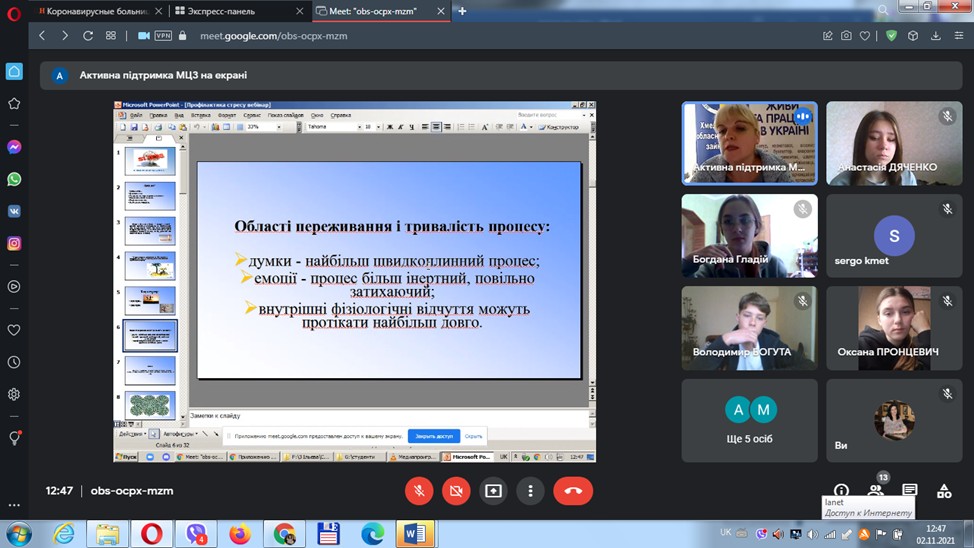974x548 pixels.
Task: Hang up the call
Action: pos(573,491)
